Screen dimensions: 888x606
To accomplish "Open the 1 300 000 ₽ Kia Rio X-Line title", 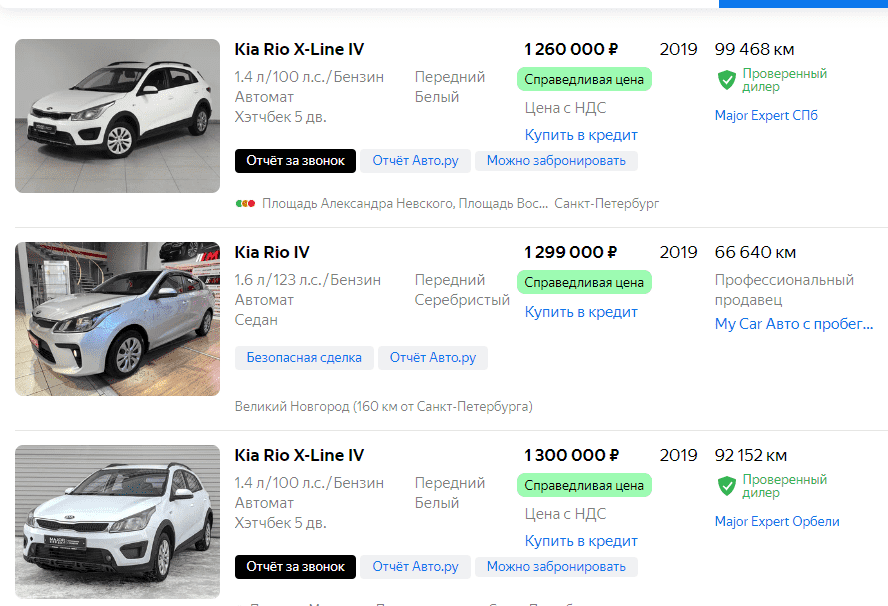I will pyautogui.click(x=299, y=455).
